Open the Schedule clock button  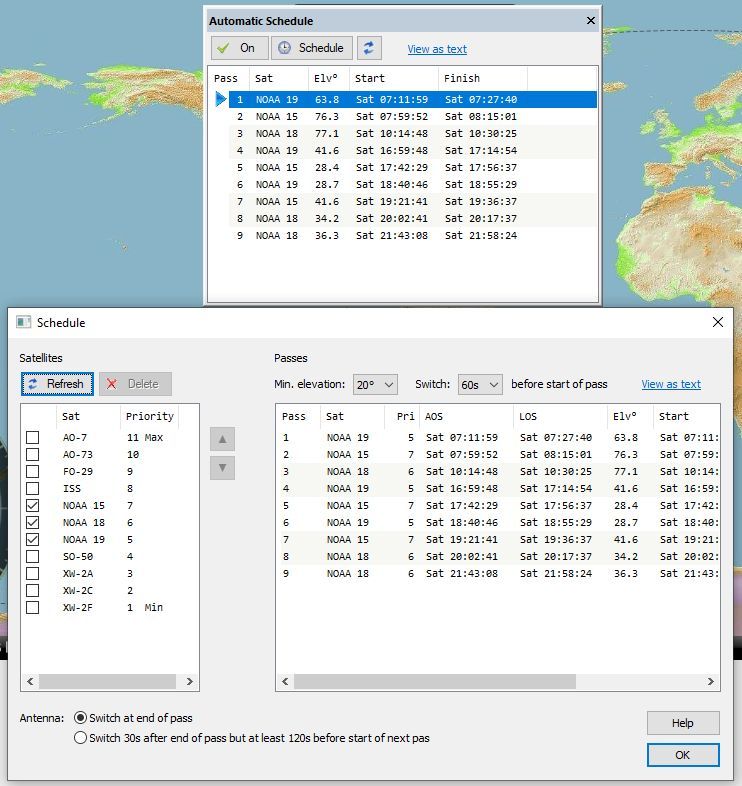pos(310,48)
